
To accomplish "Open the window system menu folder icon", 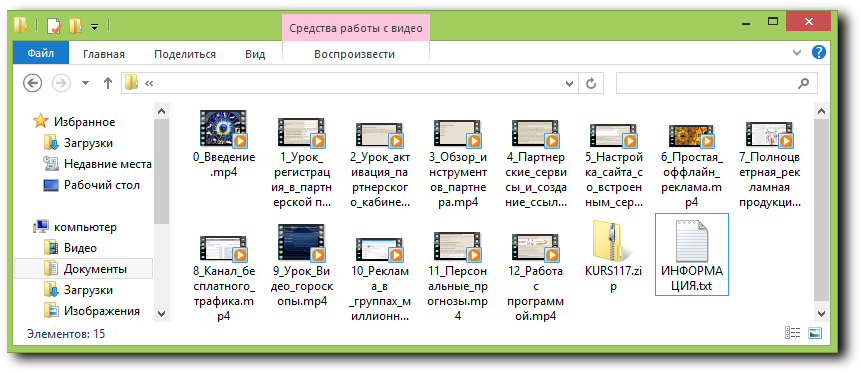I will coord(20,25).
